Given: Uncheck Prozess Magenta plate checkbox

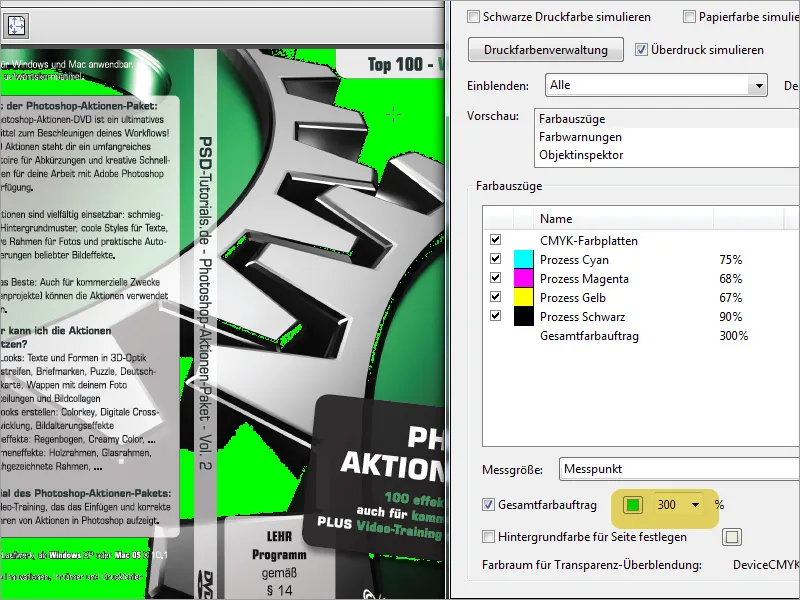Looking at the screenshot, I should pos(495,277).
